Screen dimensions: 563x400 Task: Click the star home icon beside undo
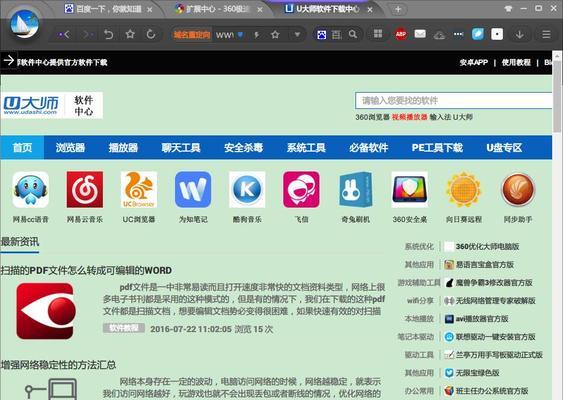(x=130, y=34)
